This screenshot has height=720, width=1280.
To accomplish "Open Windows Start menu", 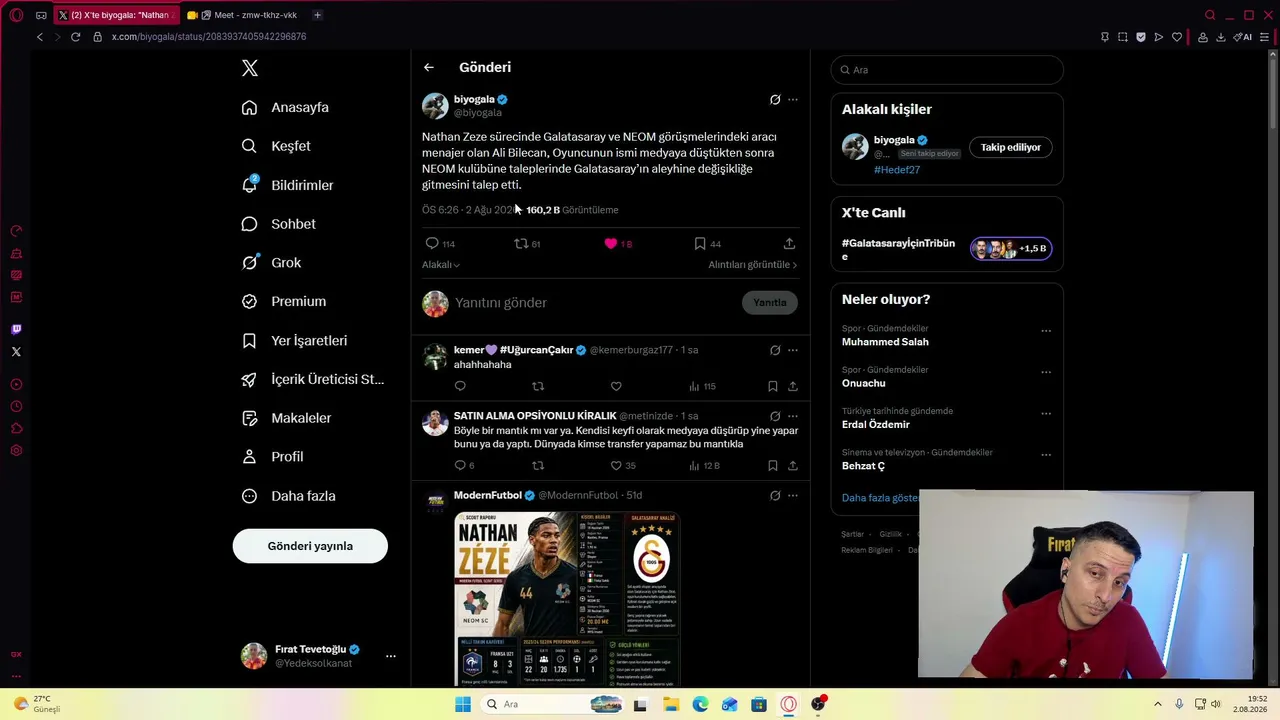I will (462, 704).
